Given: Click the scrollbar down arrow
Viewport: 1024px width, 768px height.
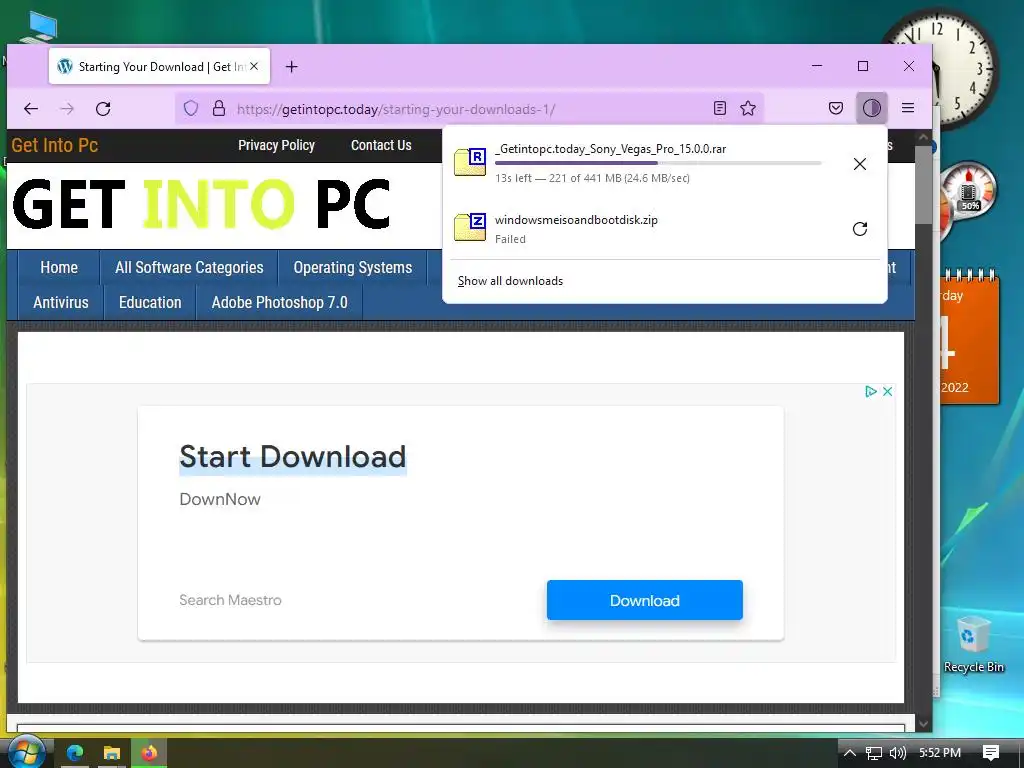Looking at the screenshot, I should click(923, 723).
